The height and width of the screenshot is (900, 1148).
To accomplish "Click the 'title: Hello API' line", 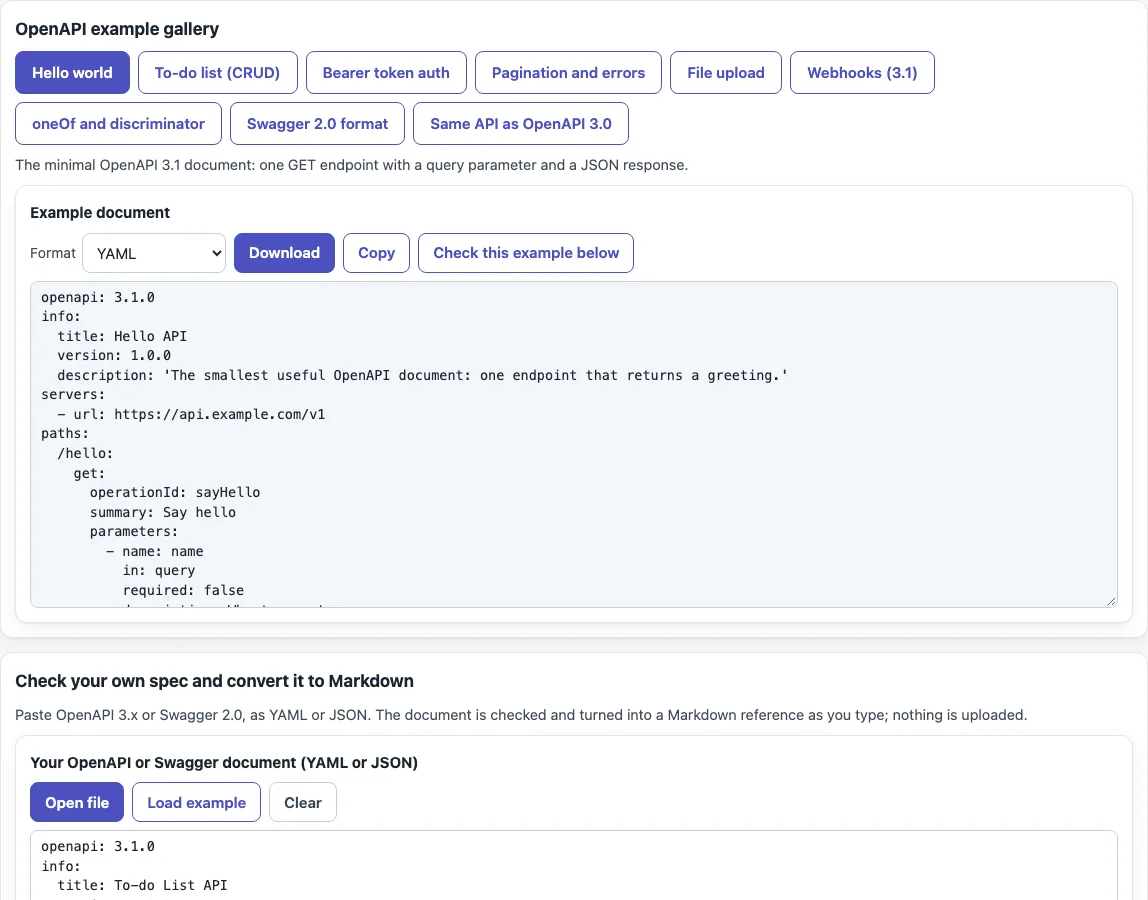I will point(122,336).
